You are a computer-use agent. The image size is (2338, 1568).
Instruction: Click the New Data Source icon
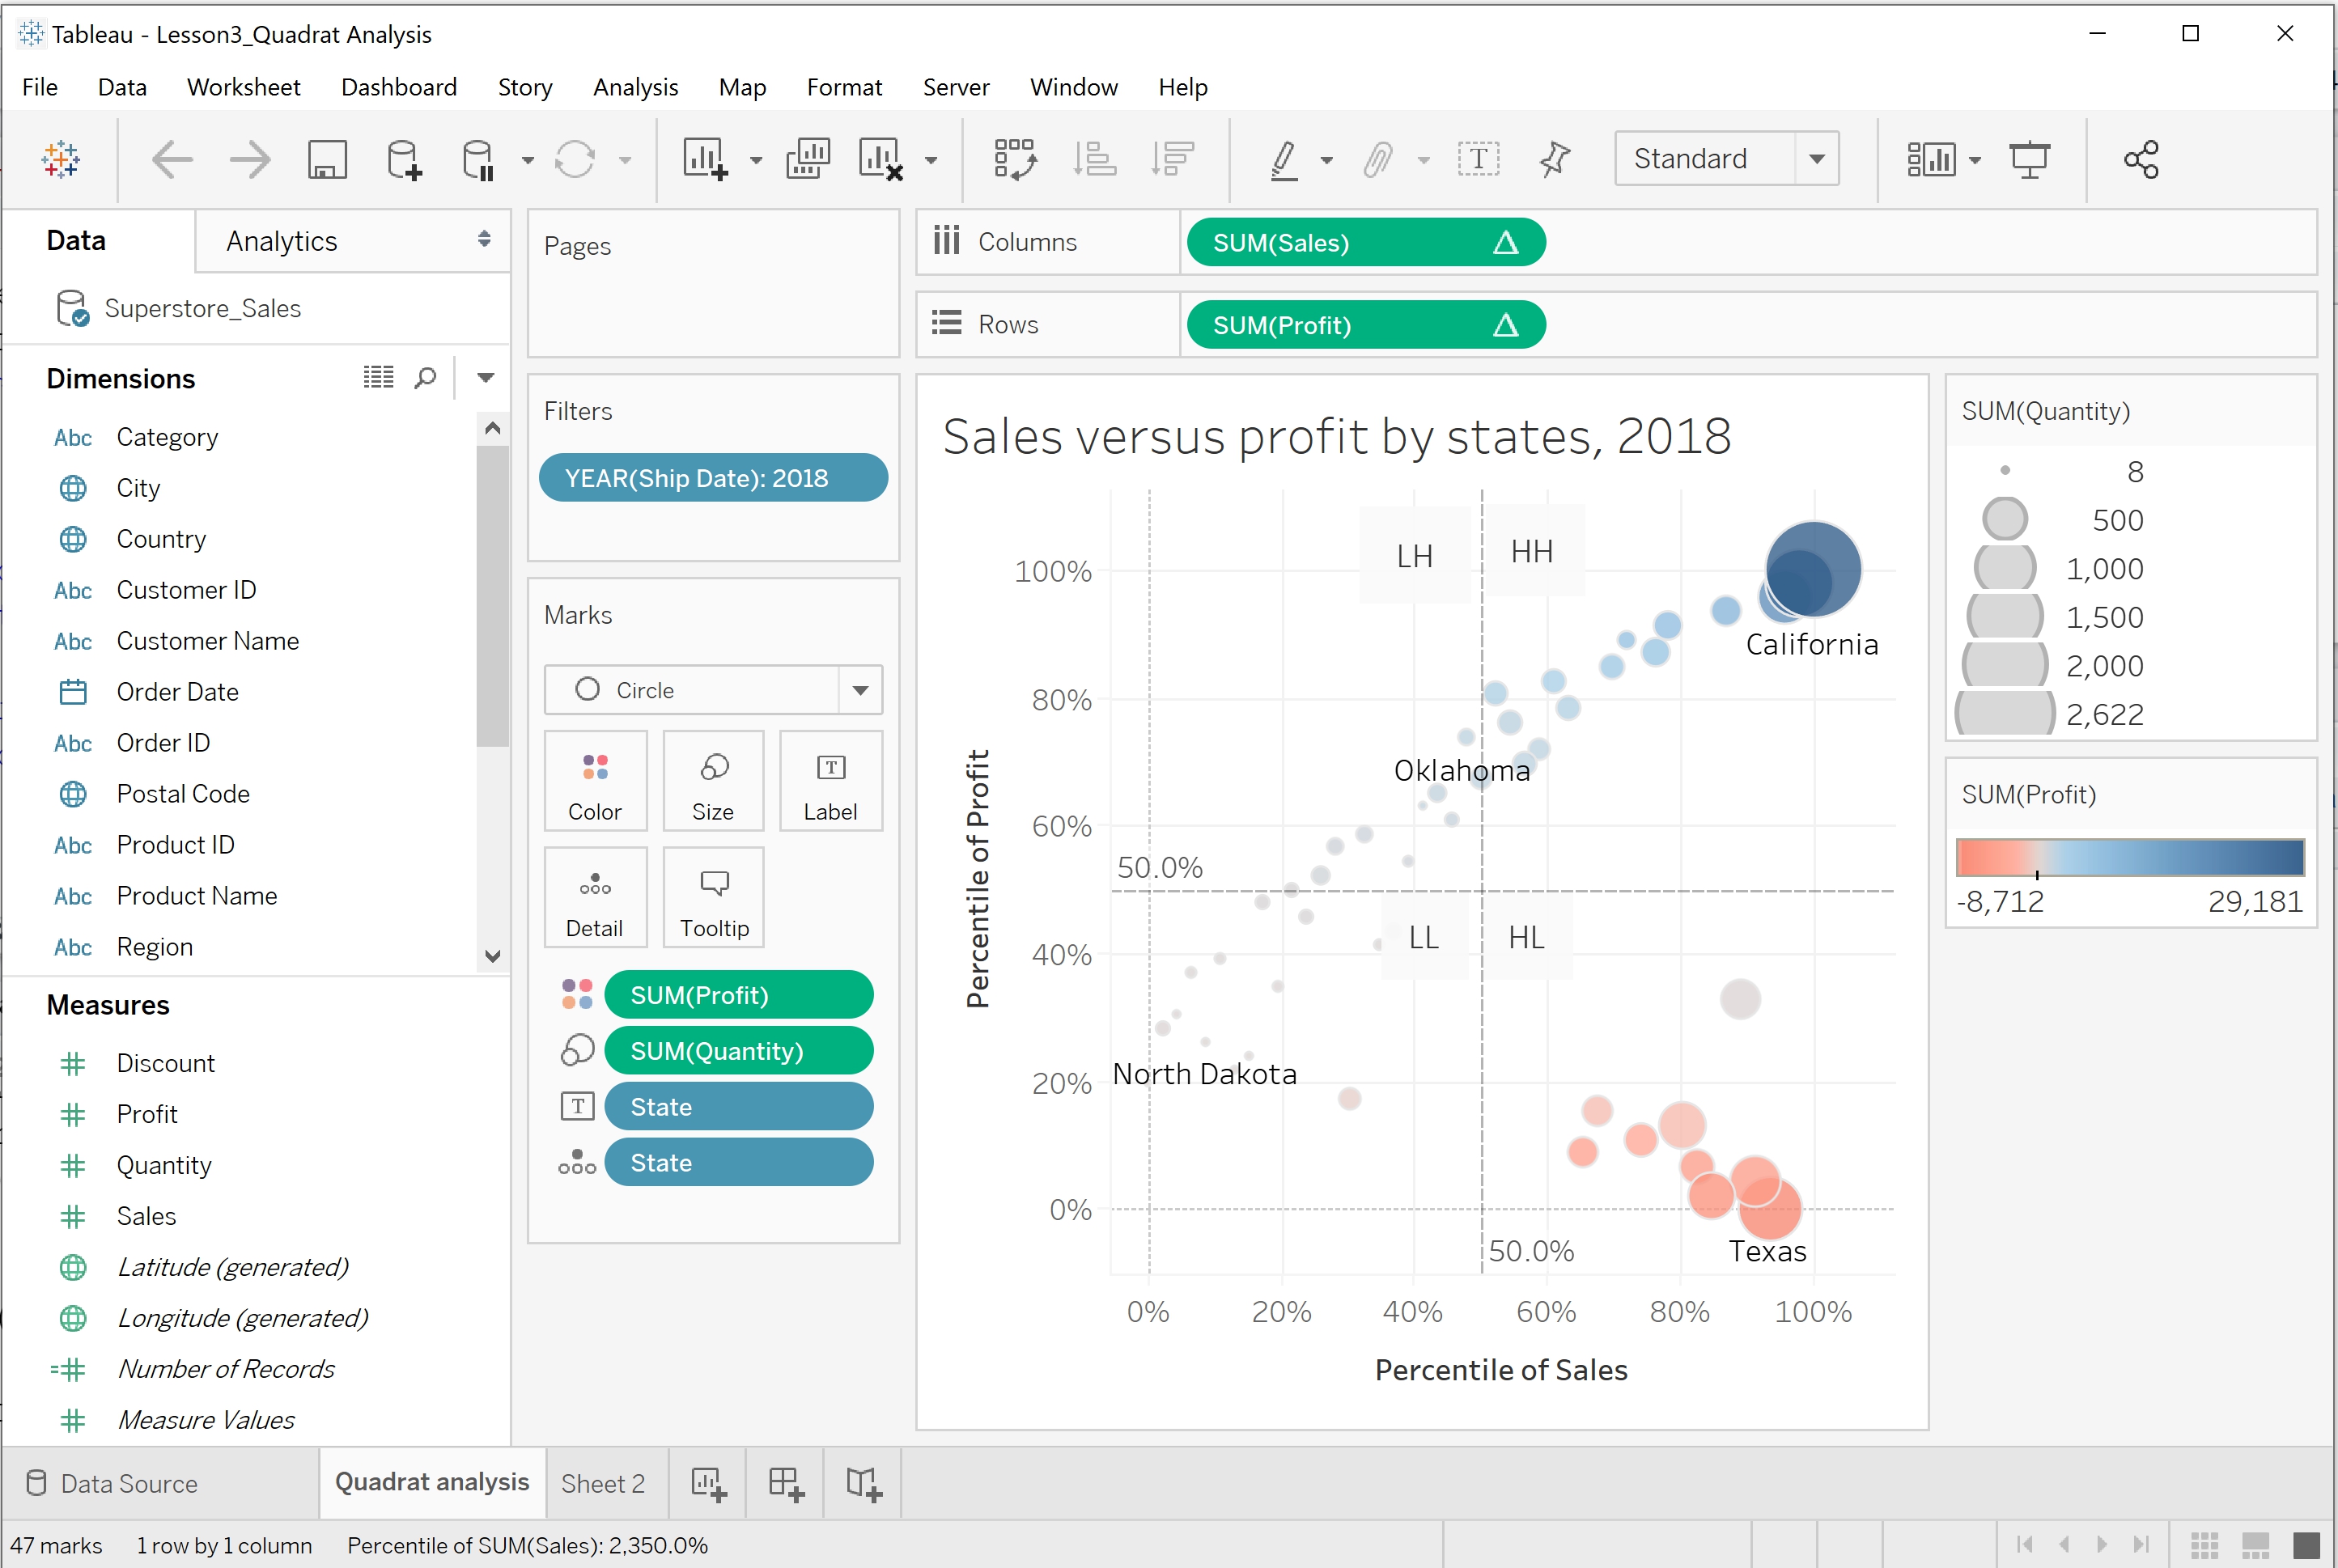pos(403,159)
